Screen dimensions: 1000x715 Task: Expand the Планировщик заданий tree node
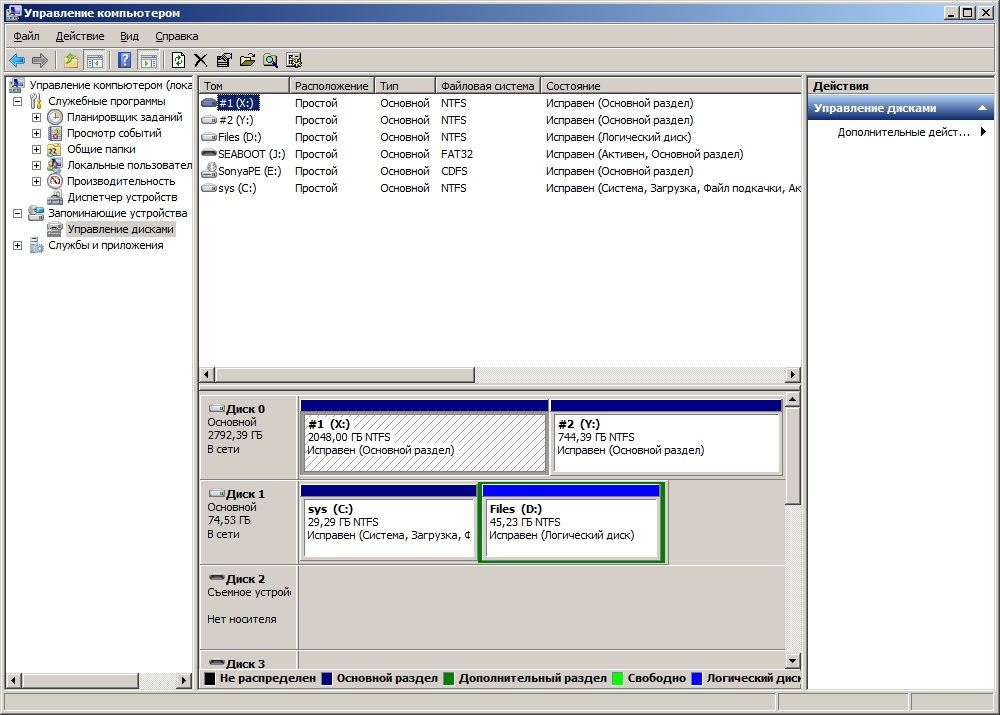click(37, 118)
